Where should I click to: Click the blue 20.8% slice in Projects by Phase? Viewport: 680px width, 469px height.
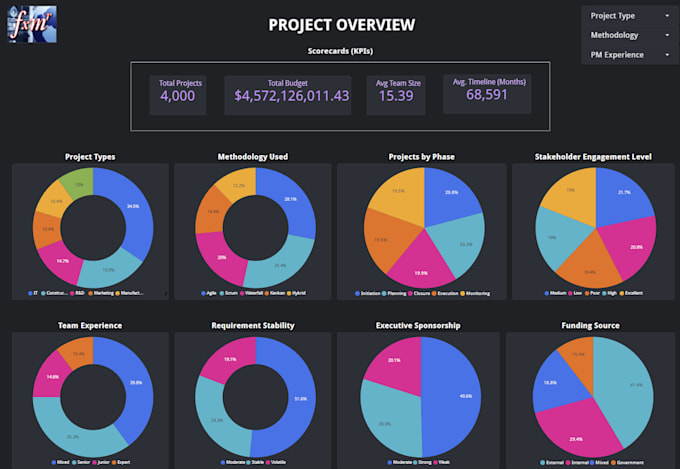[x=451, y=193]
